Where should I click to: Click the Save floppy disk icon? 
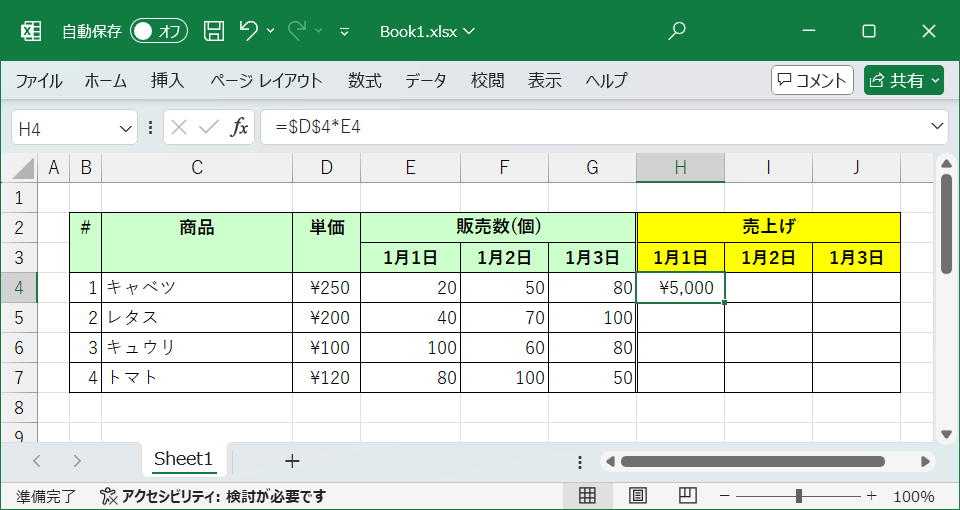214,31
